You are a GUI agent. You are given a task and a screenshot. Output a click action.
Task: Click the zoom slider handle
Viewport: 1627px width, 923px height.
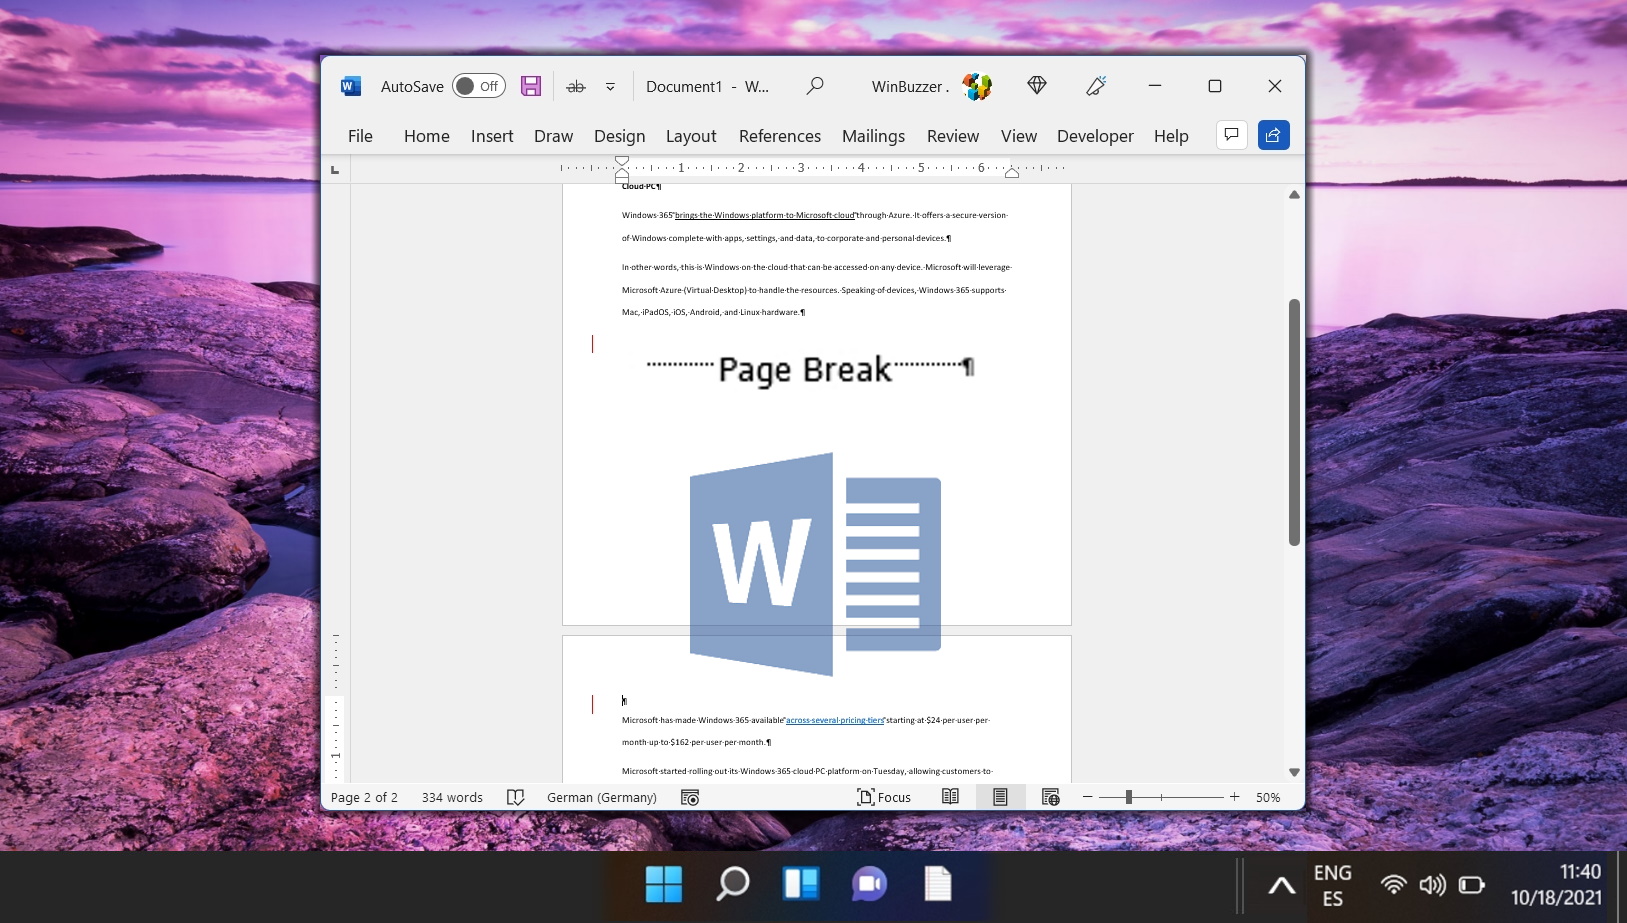[1128, 797]
